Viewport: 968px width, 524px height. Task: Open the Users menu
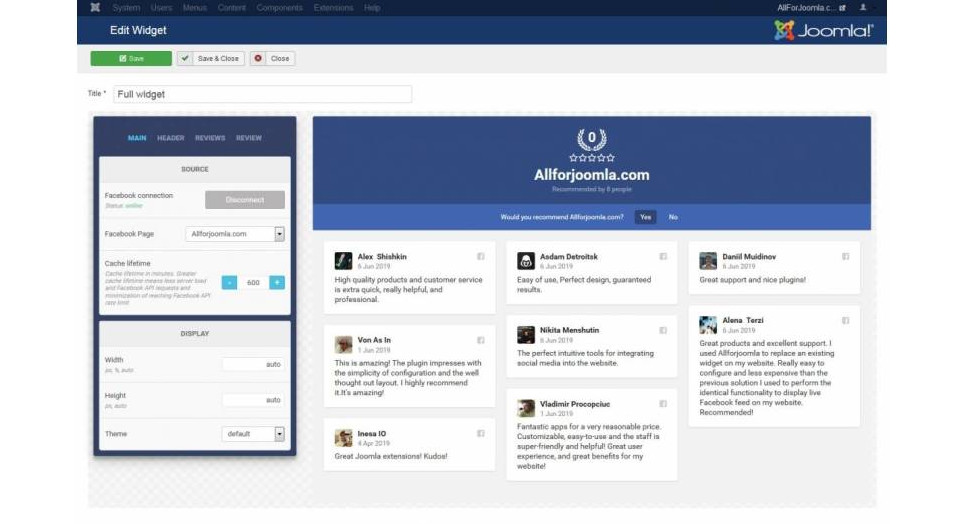coord(161,7)
